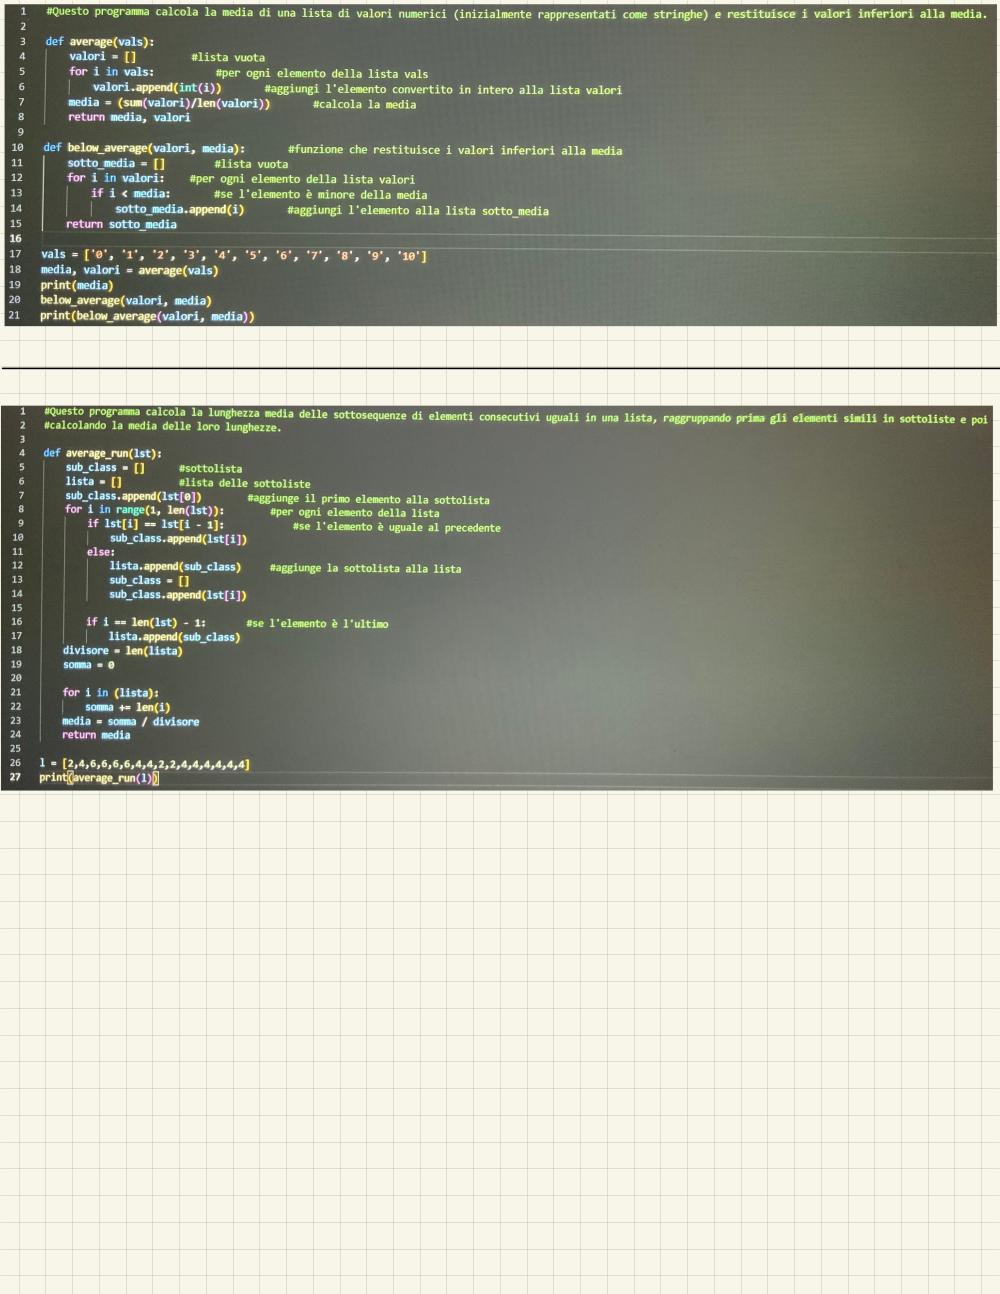
Task: Click the line "print(media)"
Action: tap(77, 285)
